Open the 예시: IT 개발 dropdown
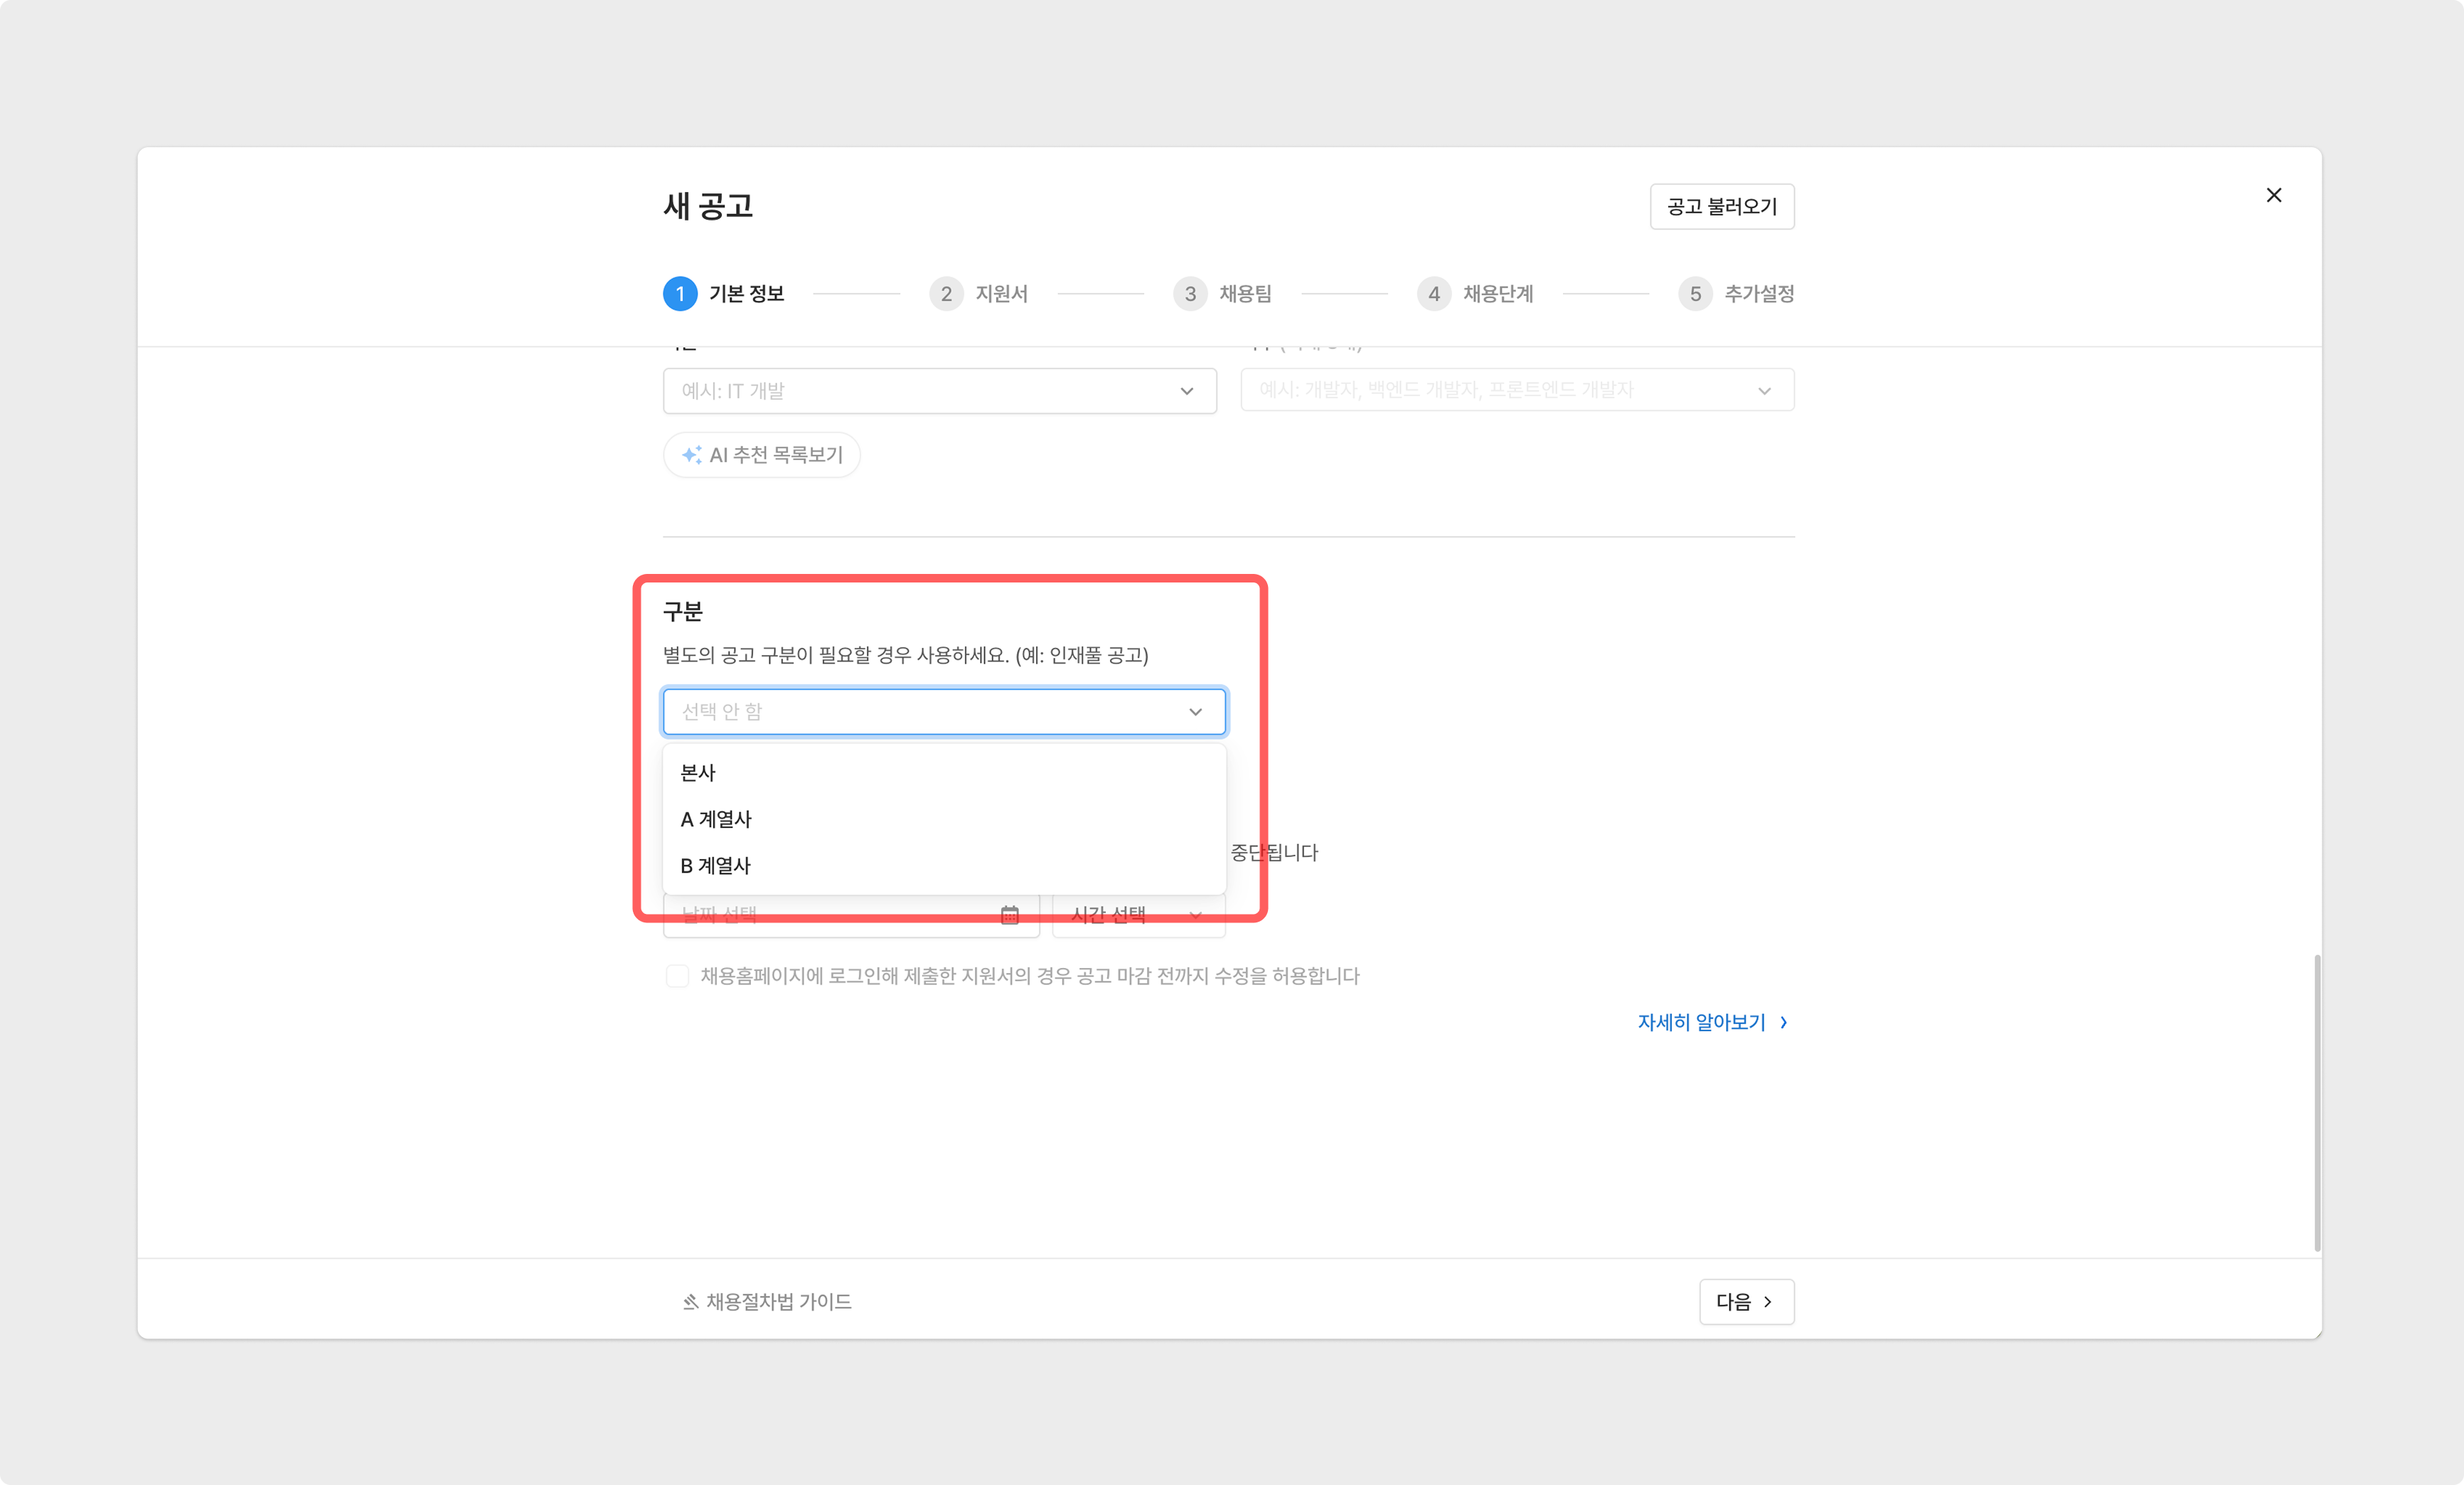Image resolution: width=2464 pixels, height=1485 pixels. 939,391
